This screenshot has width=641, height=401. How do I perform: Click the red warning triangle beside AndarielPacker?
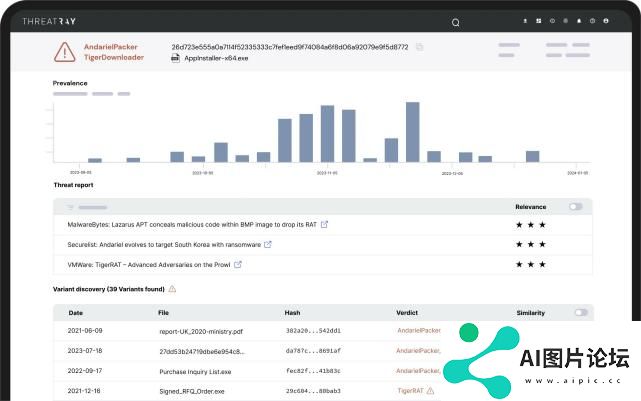click(65, 52)
